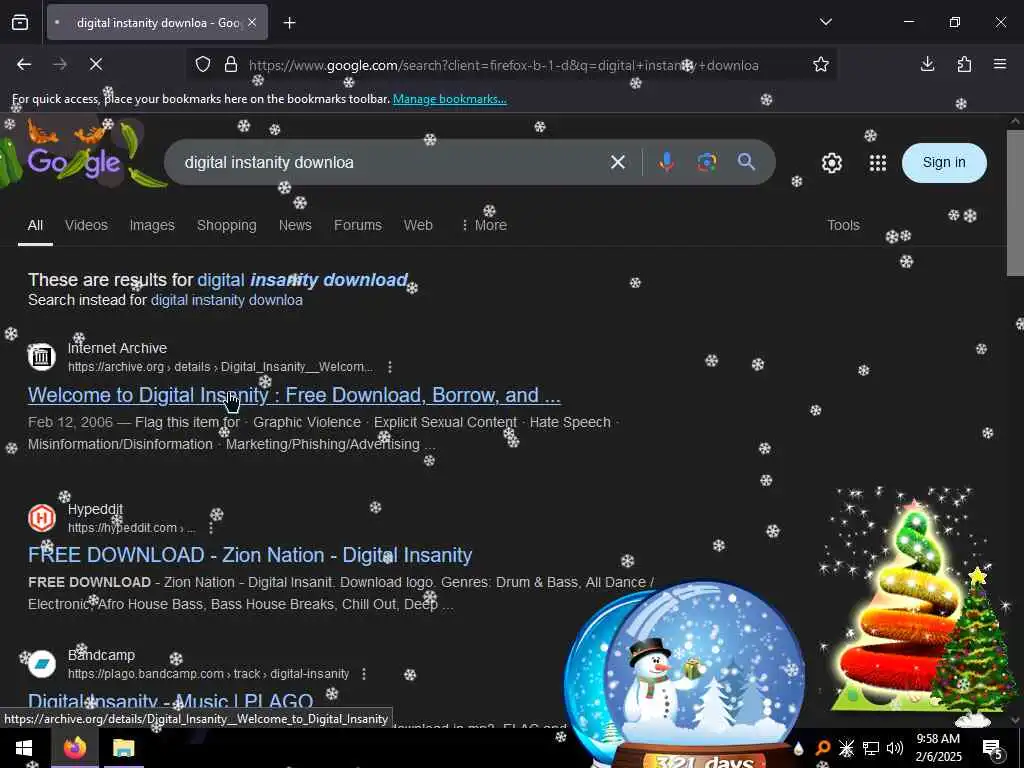Bookmark this page with star icon
The height and width of the screenshot is (768, 1024).
[821, 65]
